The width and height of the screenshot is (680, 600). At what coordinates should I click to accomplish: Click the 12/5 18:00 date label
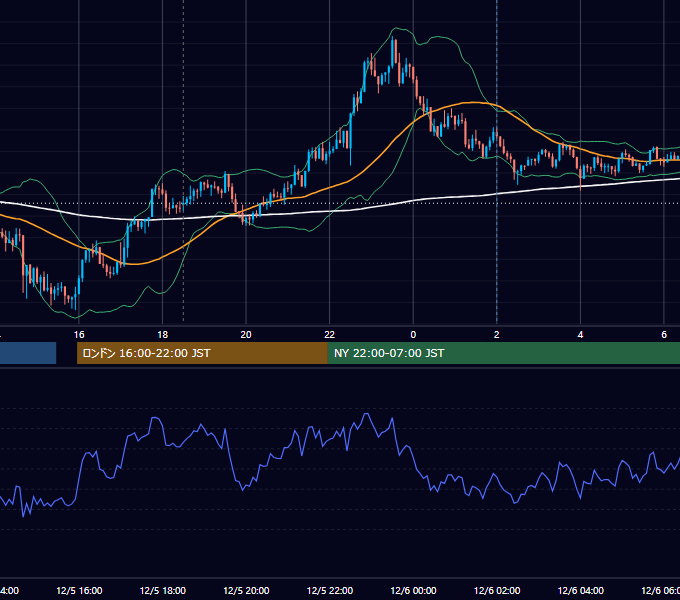tap(163, 590)
